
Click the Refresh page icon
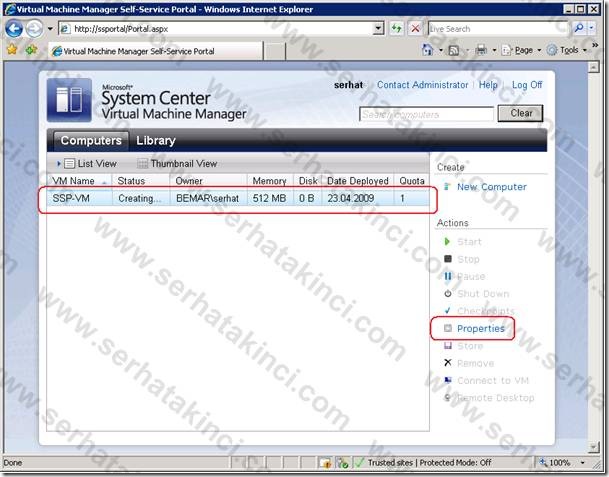pos(397,29)
